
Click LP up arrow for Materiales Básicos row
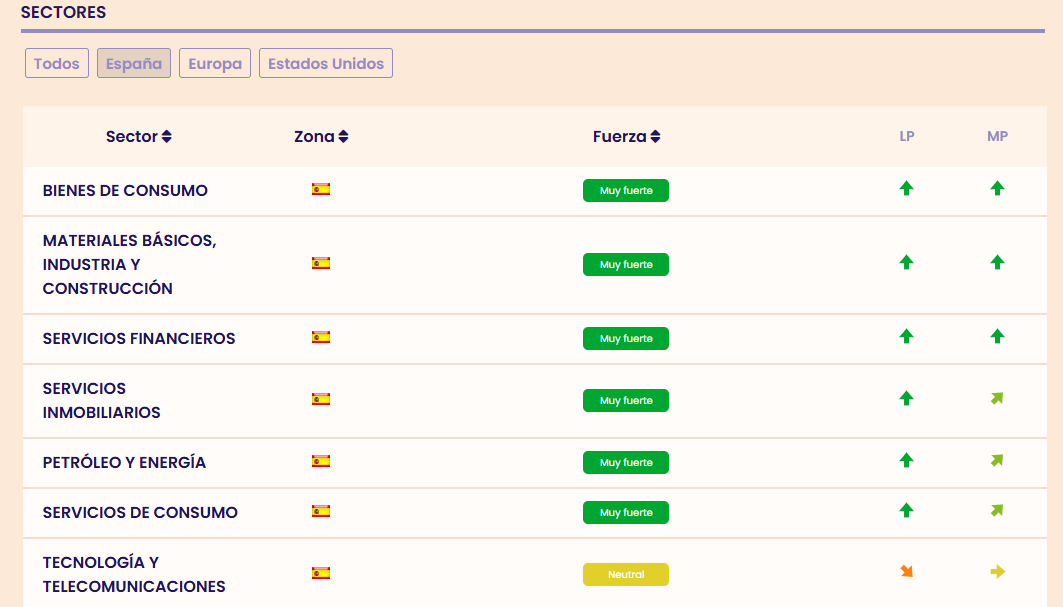[x=906, y=263]
